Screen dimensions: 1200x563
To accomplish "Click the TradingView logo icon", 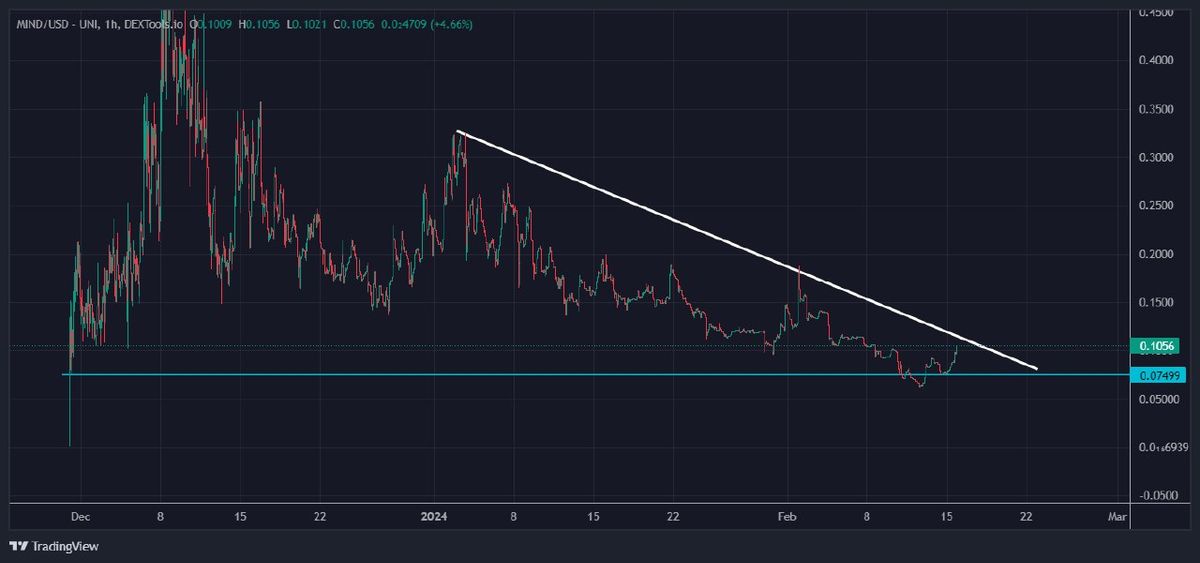I will tap(18, 546).
